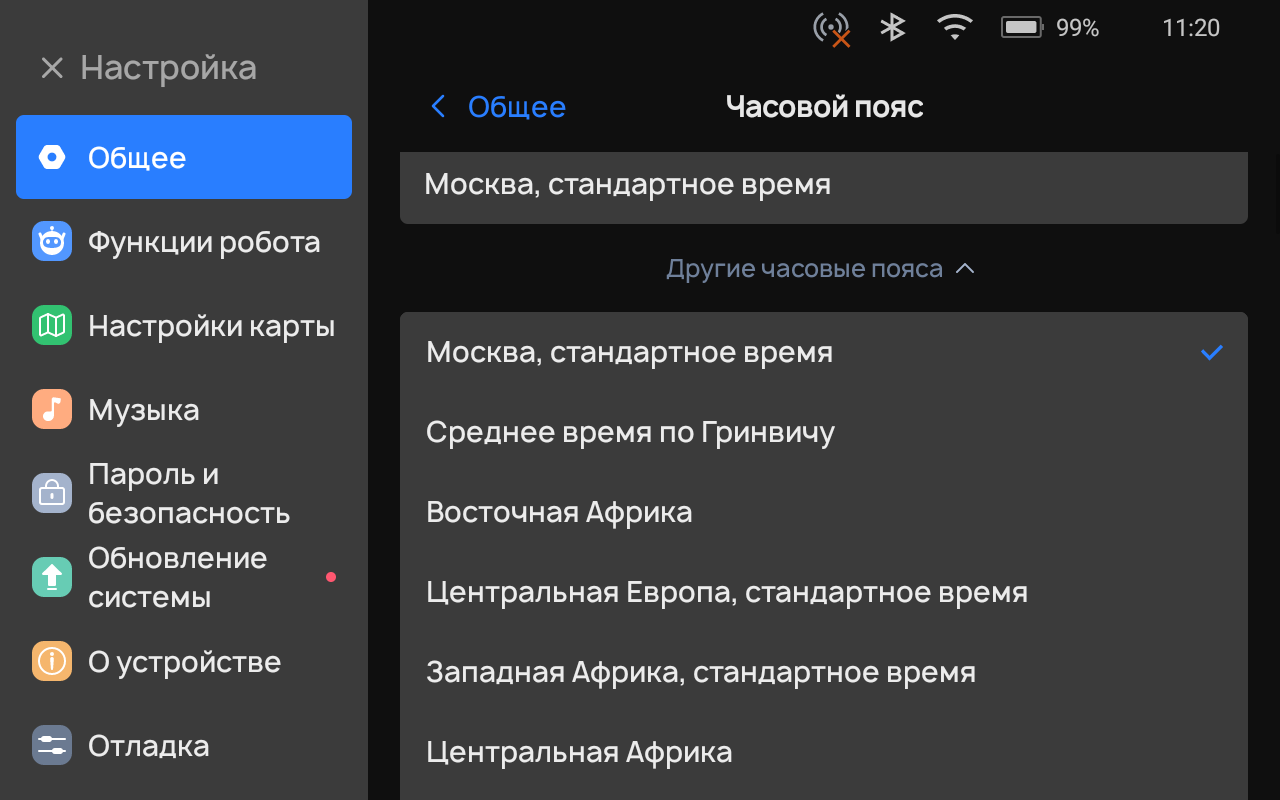Open the current timezone field at top
Viewport: 1280px width, 800px height.
pos(822,186)
